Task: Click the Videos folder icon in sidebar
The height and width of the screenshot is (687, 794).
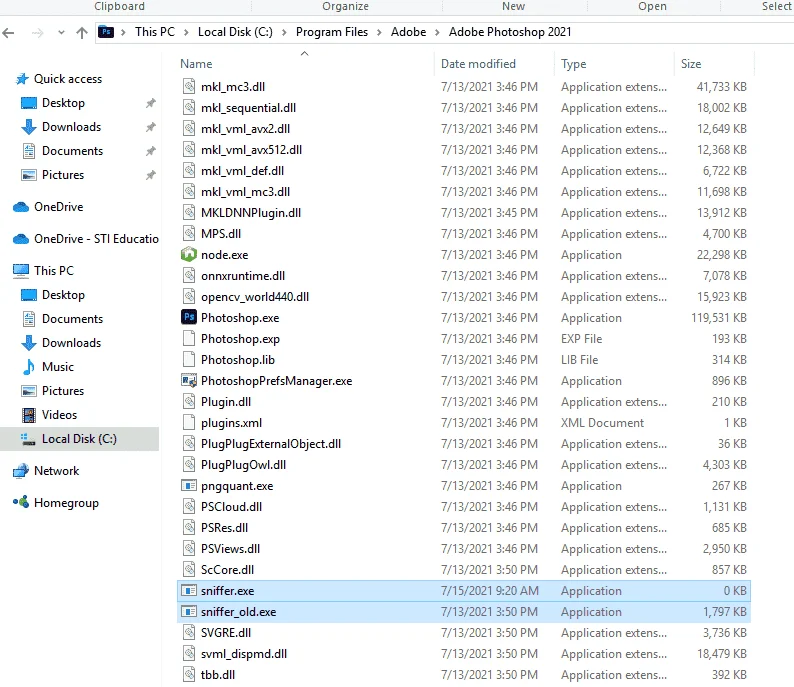Action: tap(29, 415)
